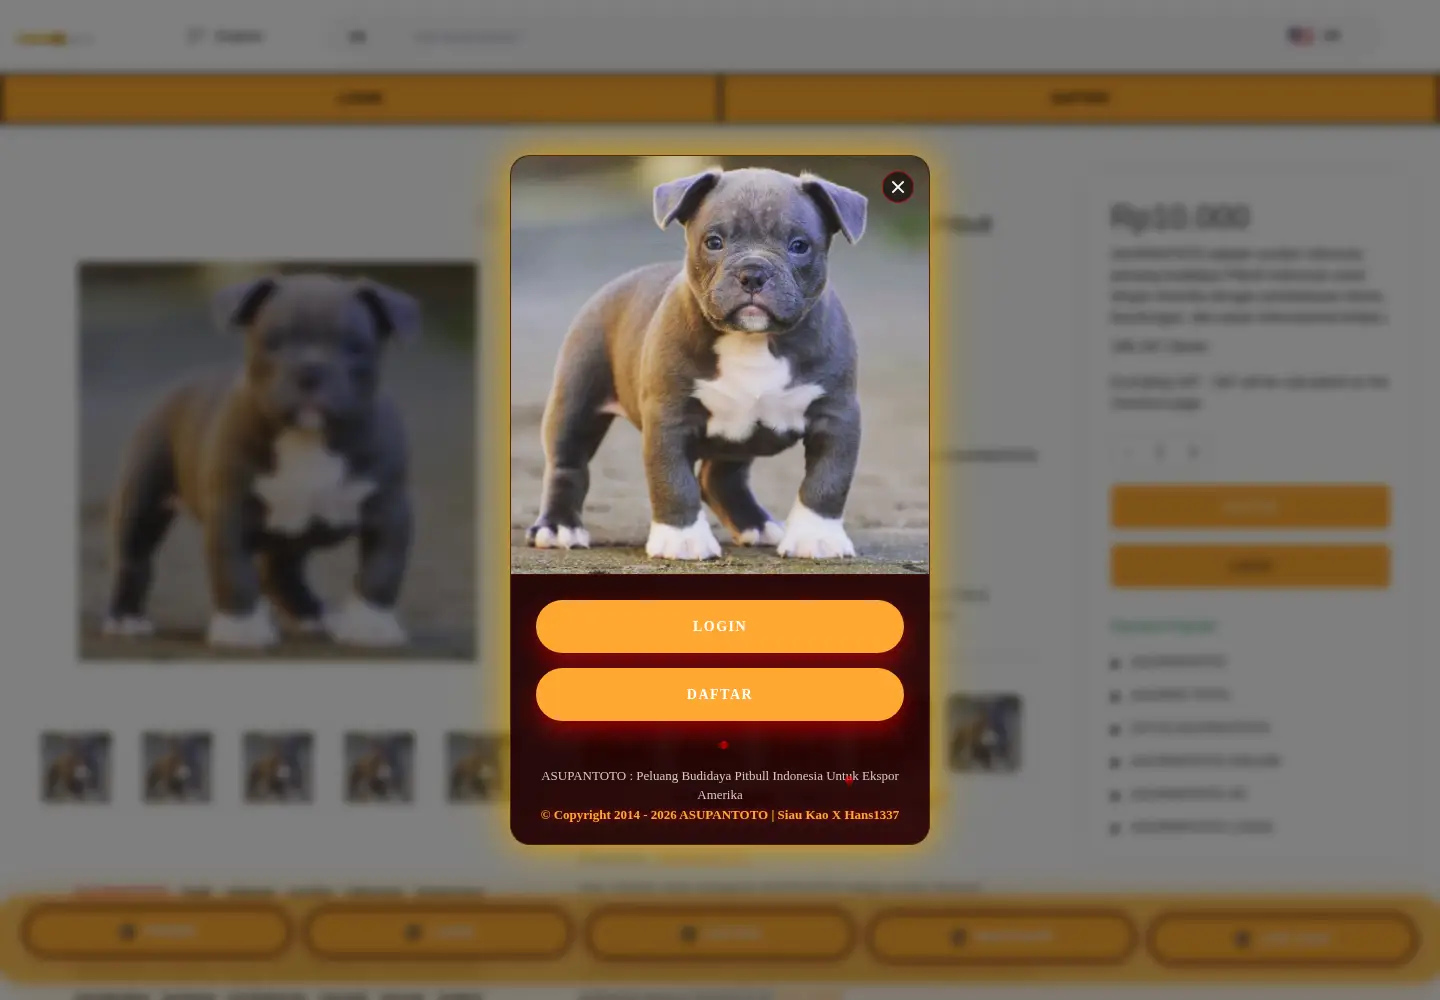Click the orange DAFTAR button in the popup
Viewport: 1440px width, 1000px height.
click(x=719, y=694)
